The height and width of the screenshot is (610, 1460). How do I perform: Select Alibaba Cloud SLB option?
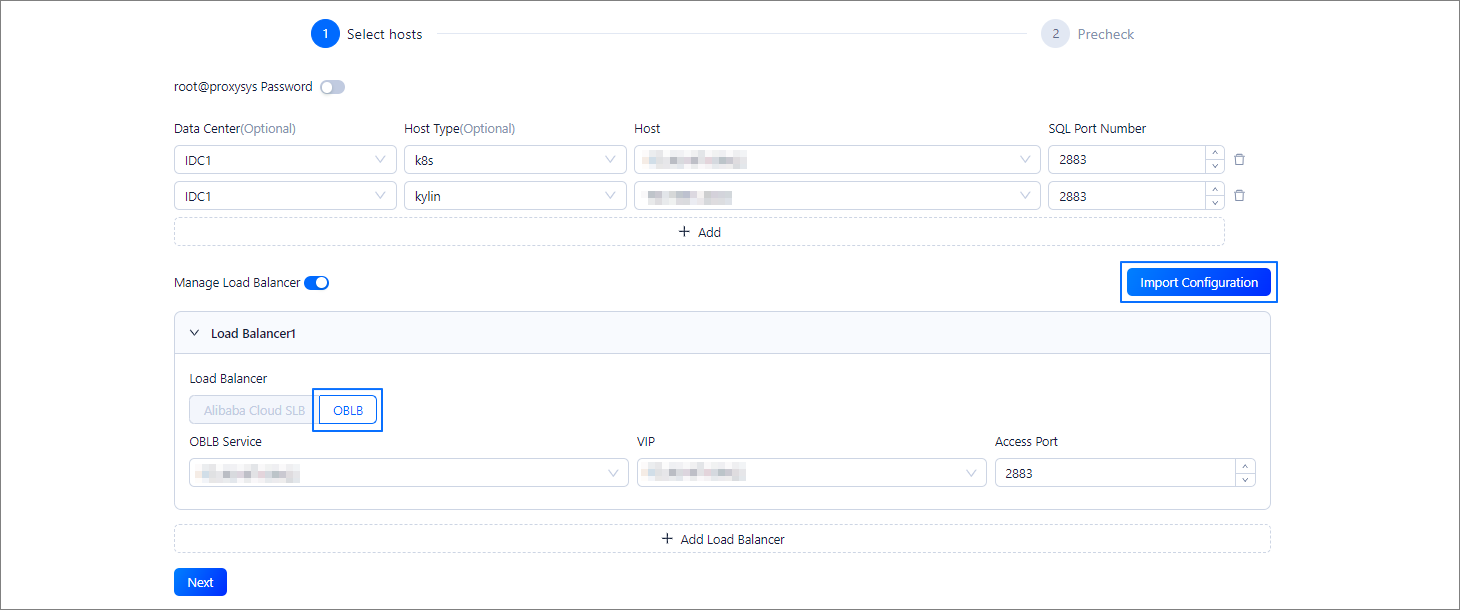(x=254, y=411)
